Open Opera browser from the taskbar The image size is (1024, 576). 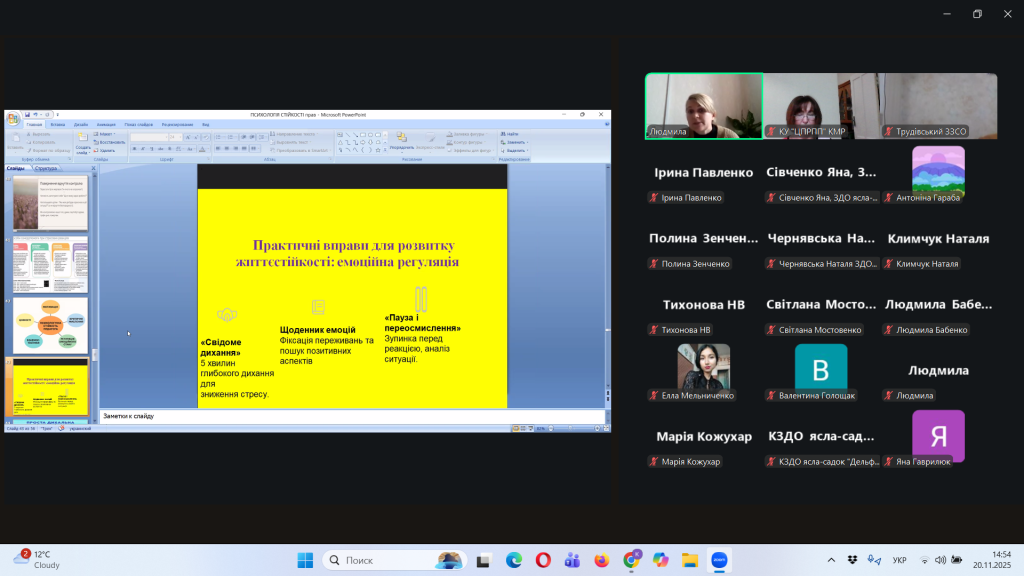[542, 560]
